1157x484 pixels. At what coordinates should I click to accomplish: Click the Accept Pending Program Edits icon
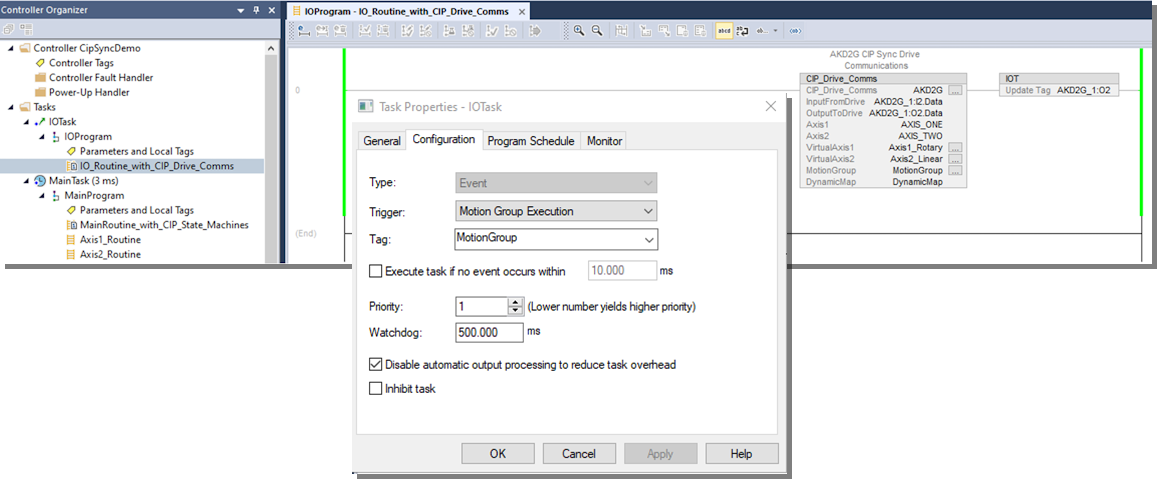407,31
